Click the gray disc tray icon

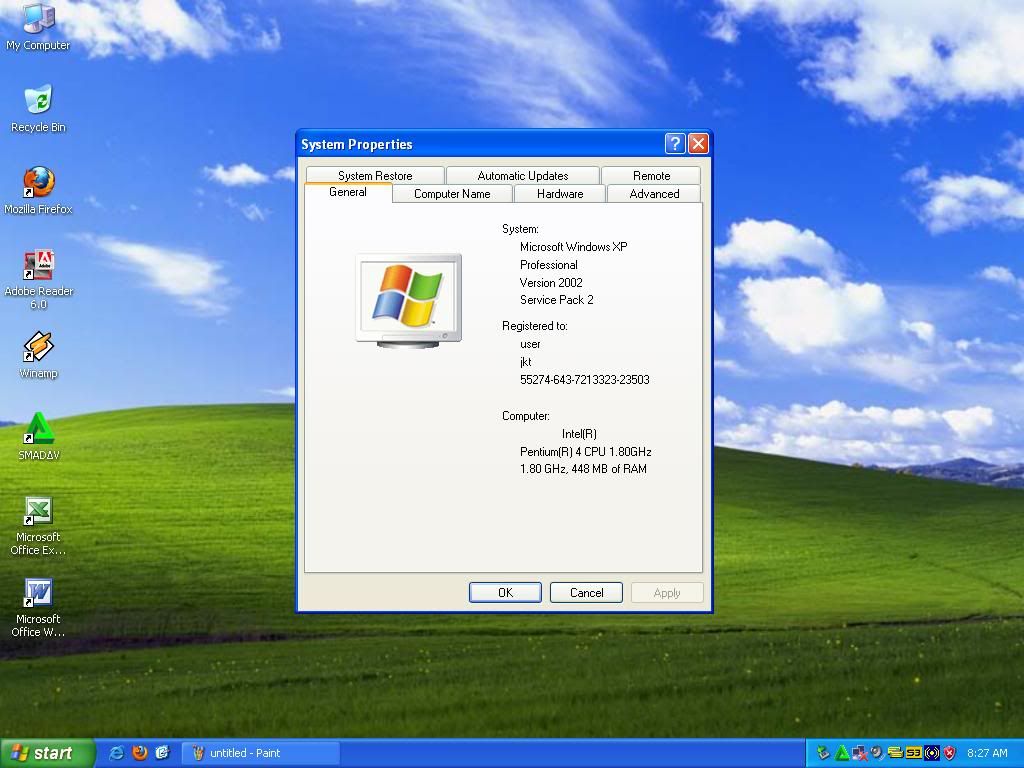pos(877,753)
